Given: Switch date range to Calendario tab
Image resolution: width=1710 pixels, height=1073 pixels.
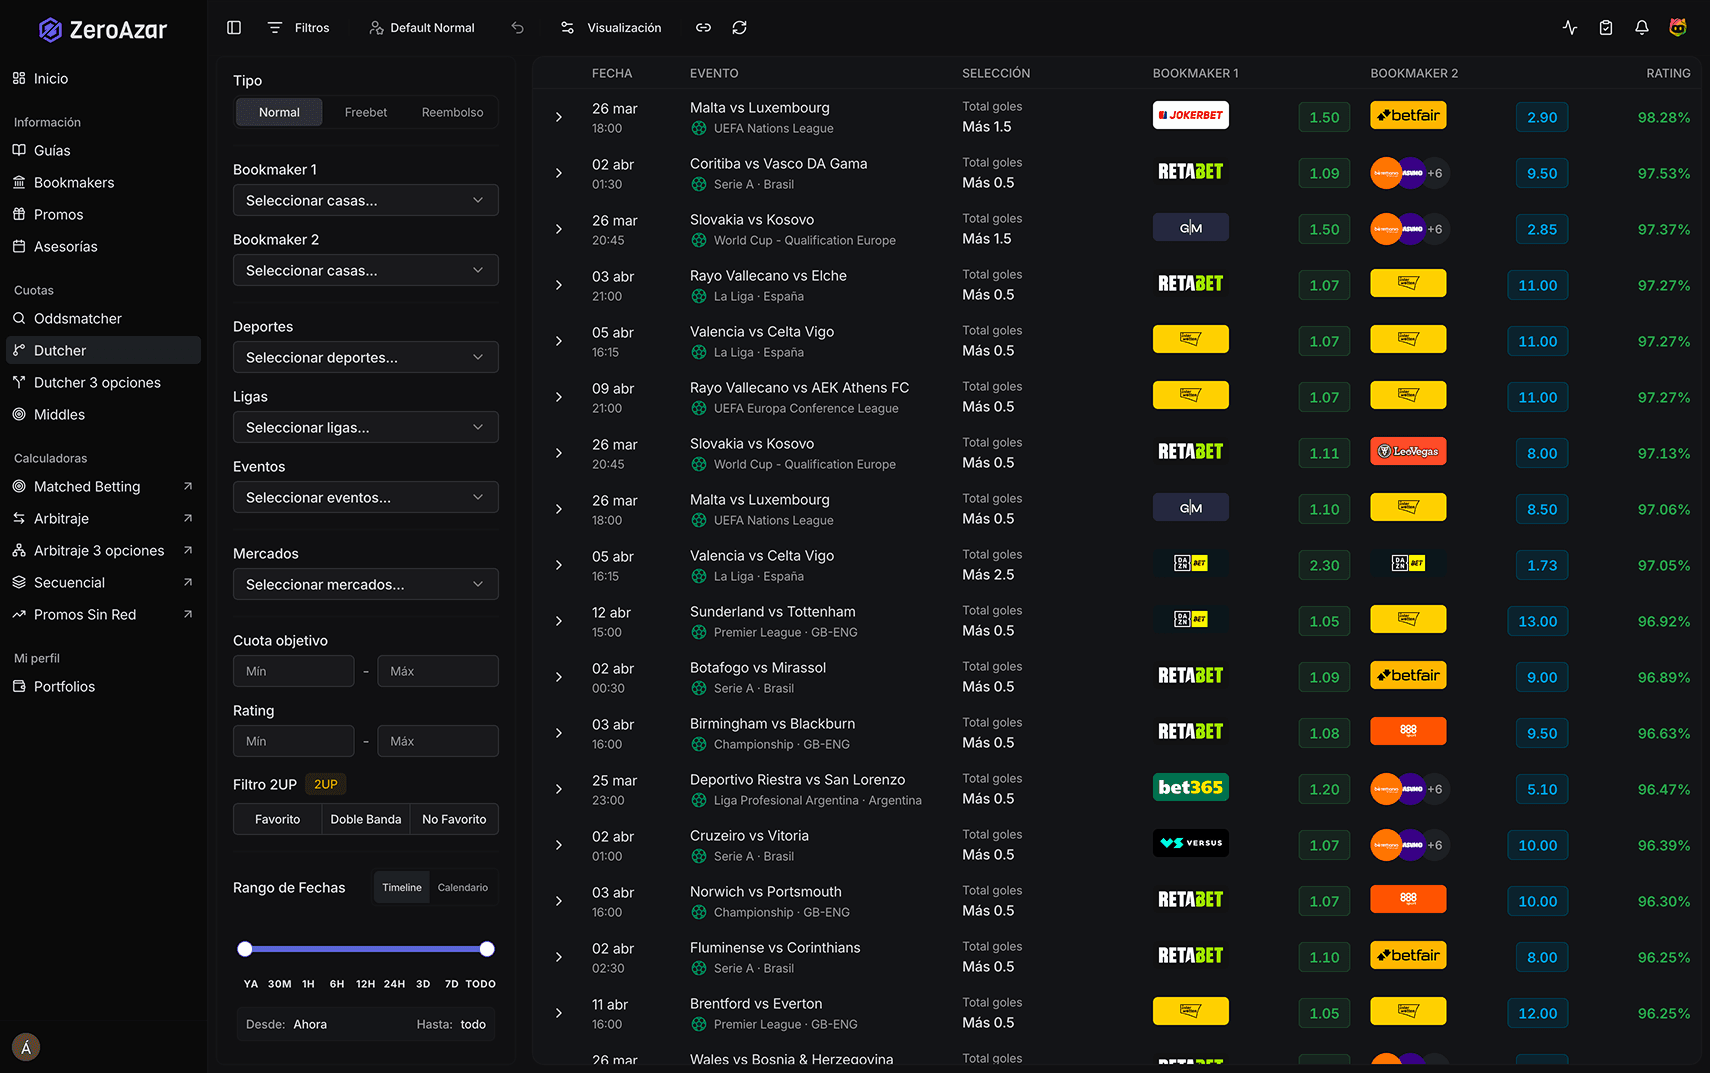Looking at the screenshot, I should pos(463,887).
